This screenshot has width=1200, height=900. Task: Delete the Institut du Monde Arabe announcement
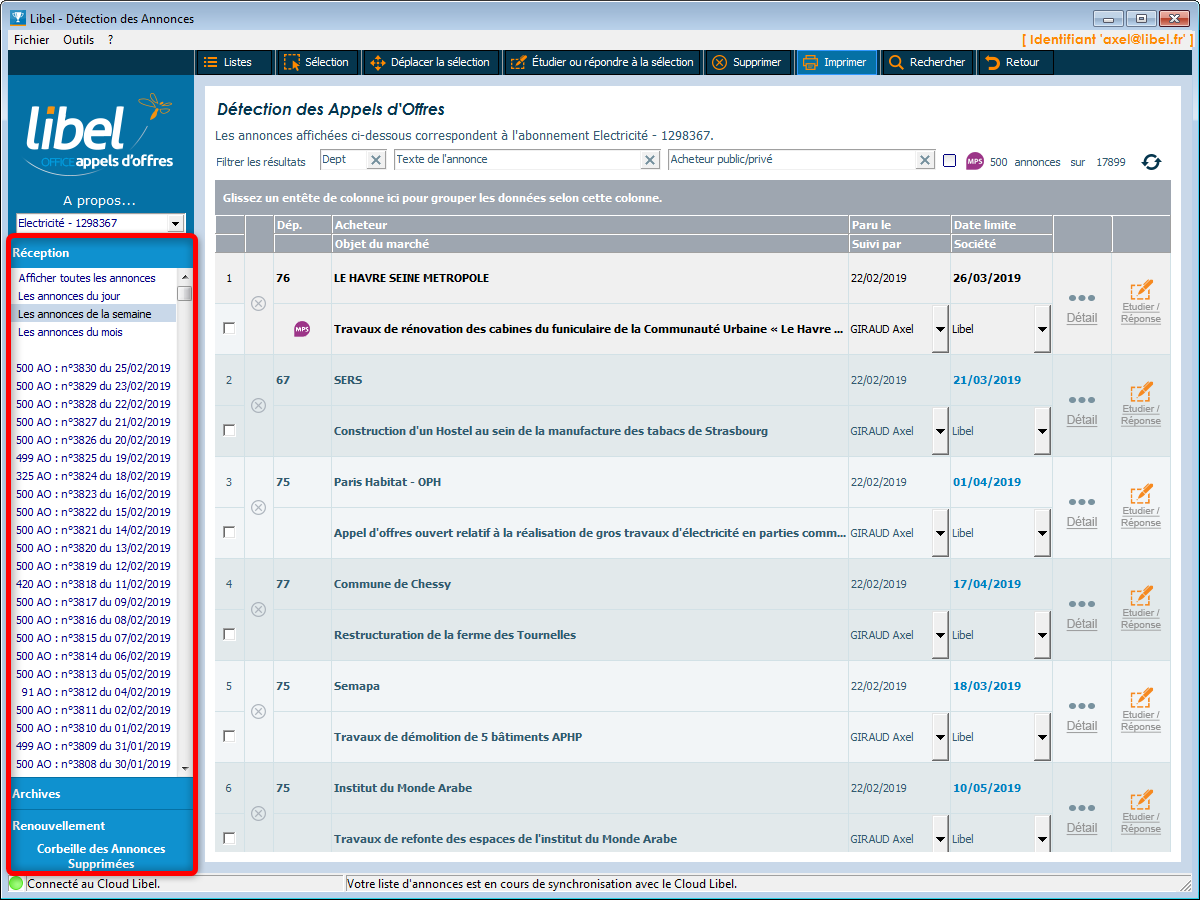(258, 813)
